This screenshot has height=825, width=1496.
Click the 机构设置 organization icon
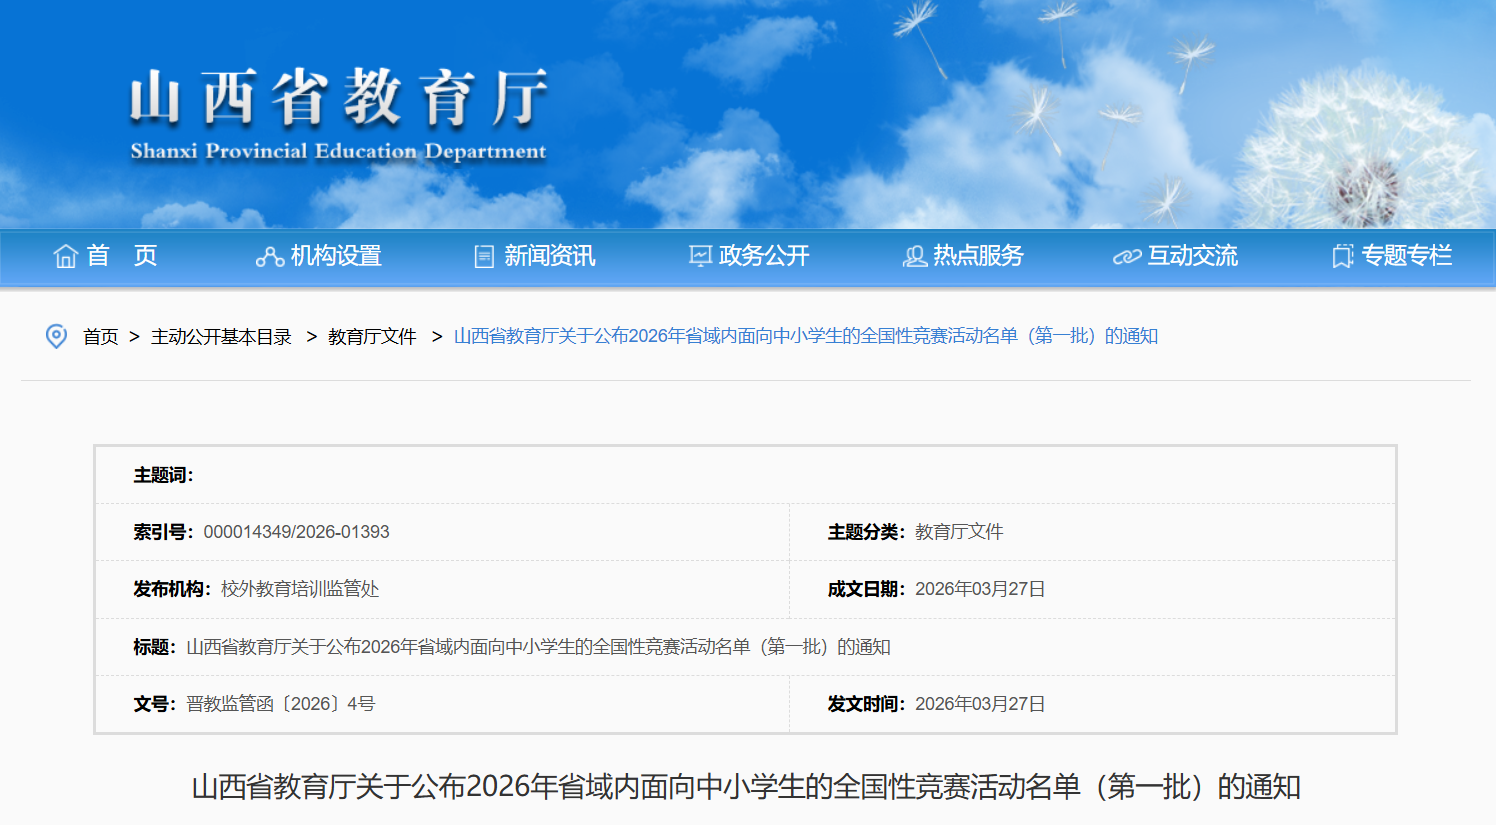click(x=269, y=257)
